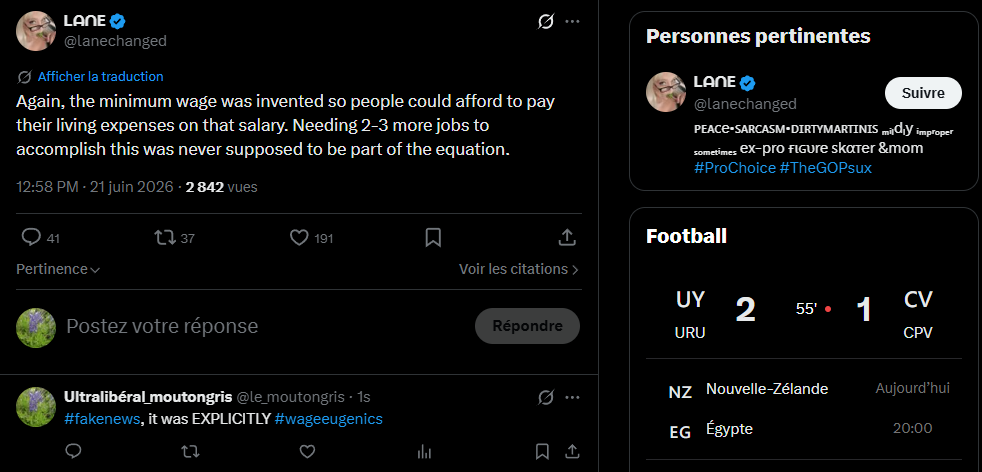This screenshot has height=472, width=982.
Task: Open the #ProChoice hashtag in bio
Action: (735, 168)
